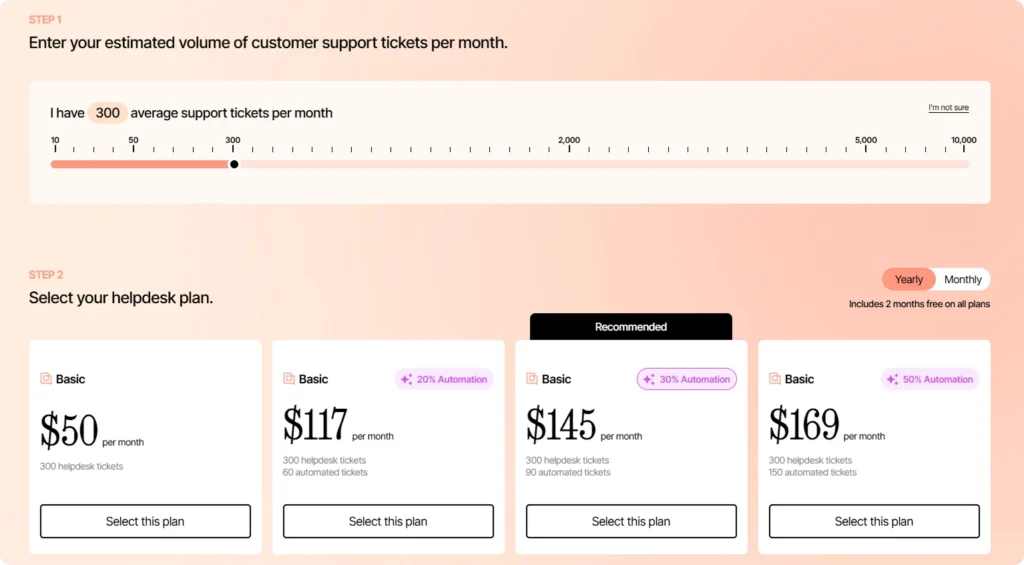The width and height of the screenshot is (1024, 565).
Task: Click the Basic plan icon on $117 card
Action: [289, 379]
